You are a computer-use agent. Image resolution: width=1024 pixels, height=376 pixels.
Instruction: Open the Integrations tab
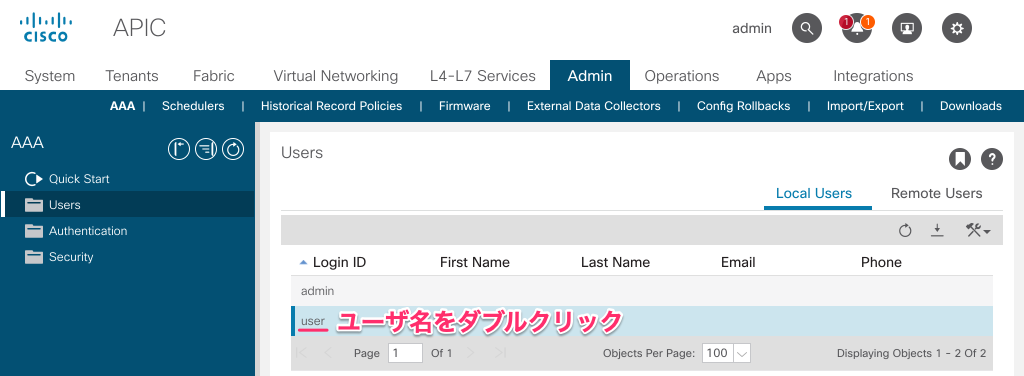(873, 76)
